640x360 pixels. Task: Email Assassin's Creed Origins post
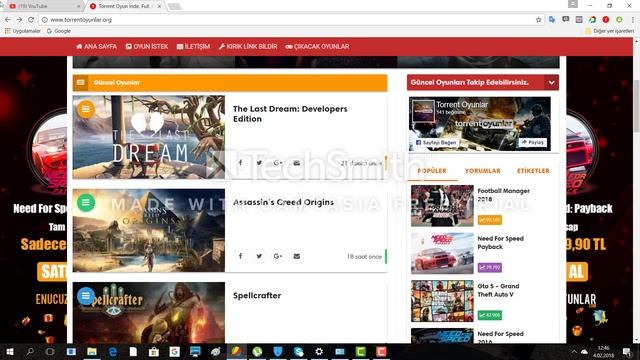(x=297, y=256)
